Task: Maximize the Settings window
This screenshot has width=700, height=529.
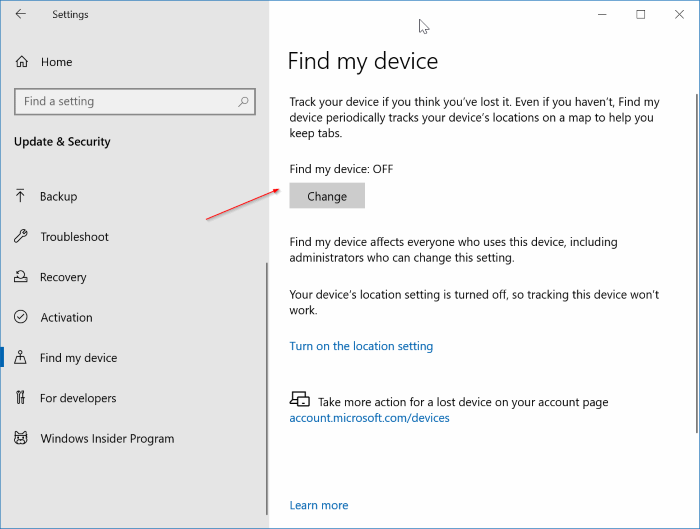Action: [641, 14]
